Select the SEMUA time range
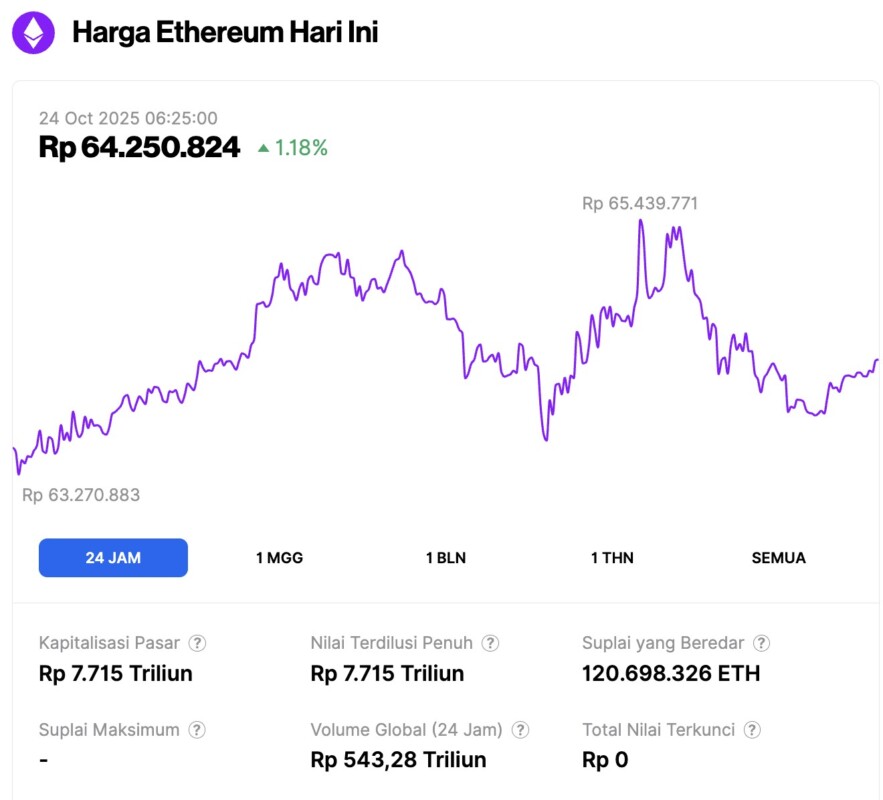Image resolution: width=883 pixels, height=800 pixels. [x=778, y=558]
